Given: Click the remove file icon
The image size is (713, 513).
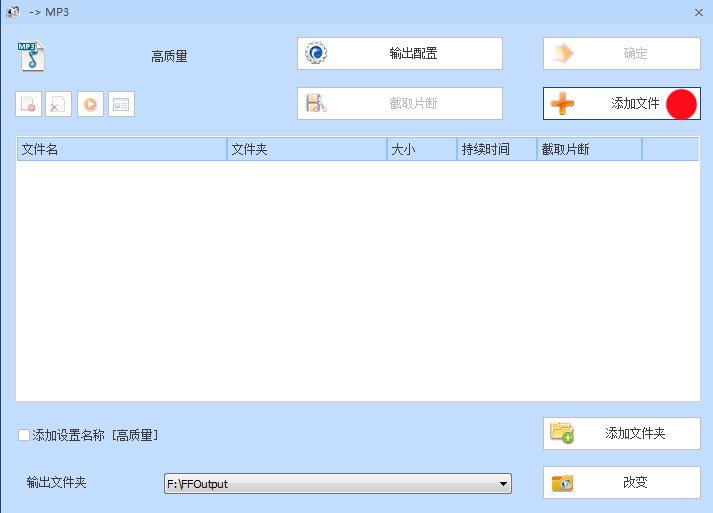Looking at the screenshot, I should tap(29, 104).
